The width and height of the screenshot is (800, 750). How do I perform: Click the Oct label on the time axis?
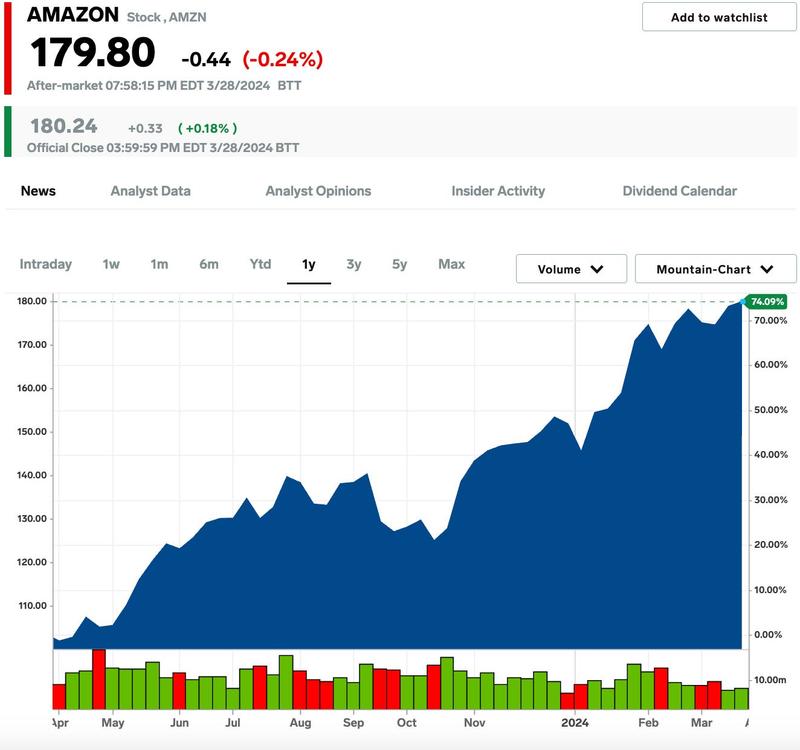pos(407,723)
